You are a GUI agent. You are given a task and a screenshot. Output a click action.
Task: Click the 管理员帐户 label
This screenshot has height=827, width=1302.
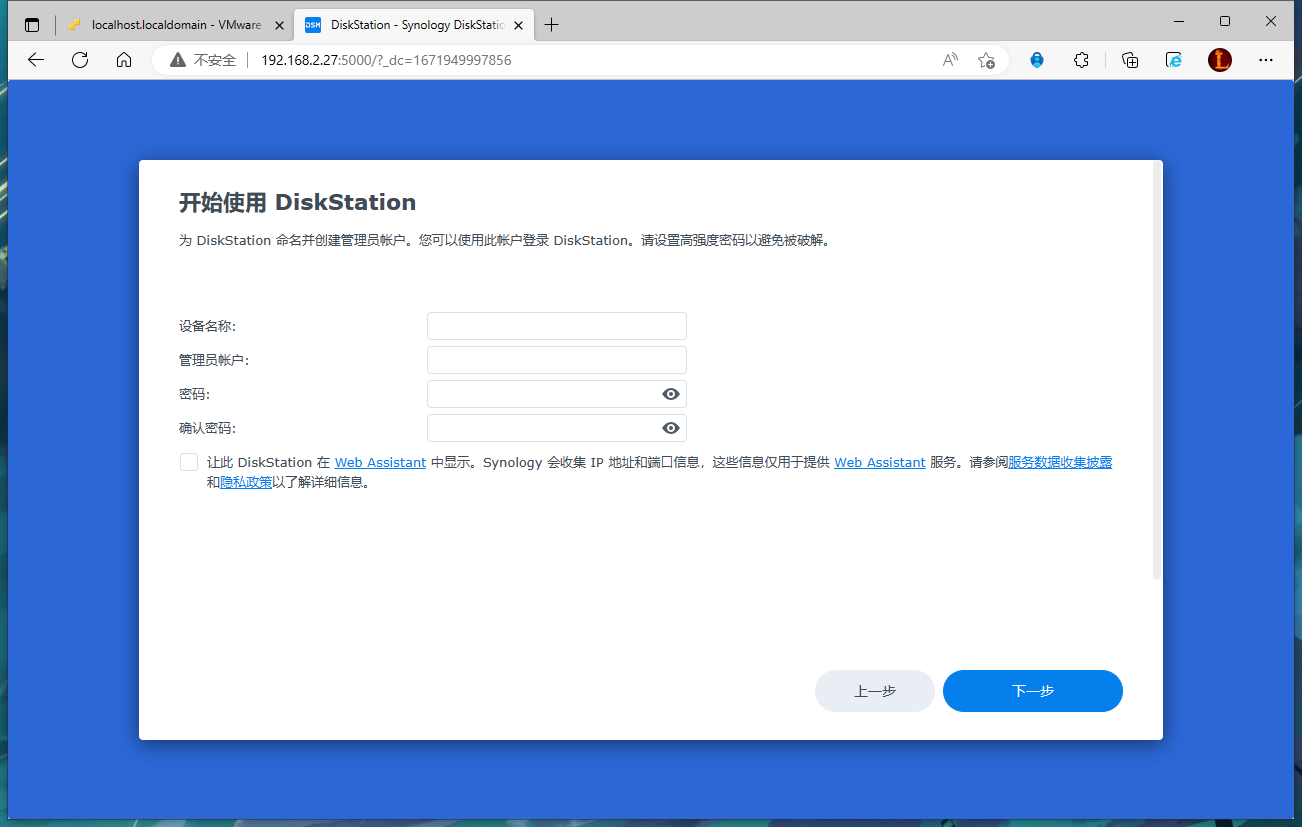(214, 360)
